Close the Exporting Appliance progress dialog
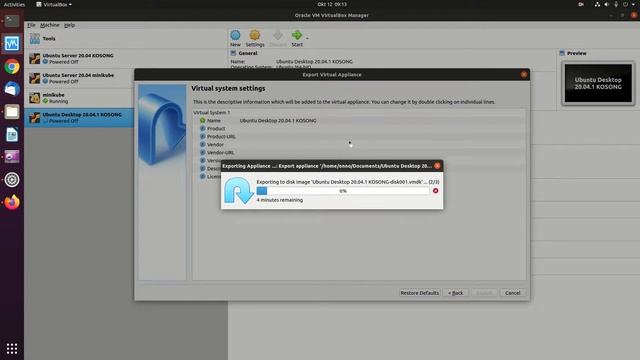Viewport: 640px width, 360px height. coord(437,166)
